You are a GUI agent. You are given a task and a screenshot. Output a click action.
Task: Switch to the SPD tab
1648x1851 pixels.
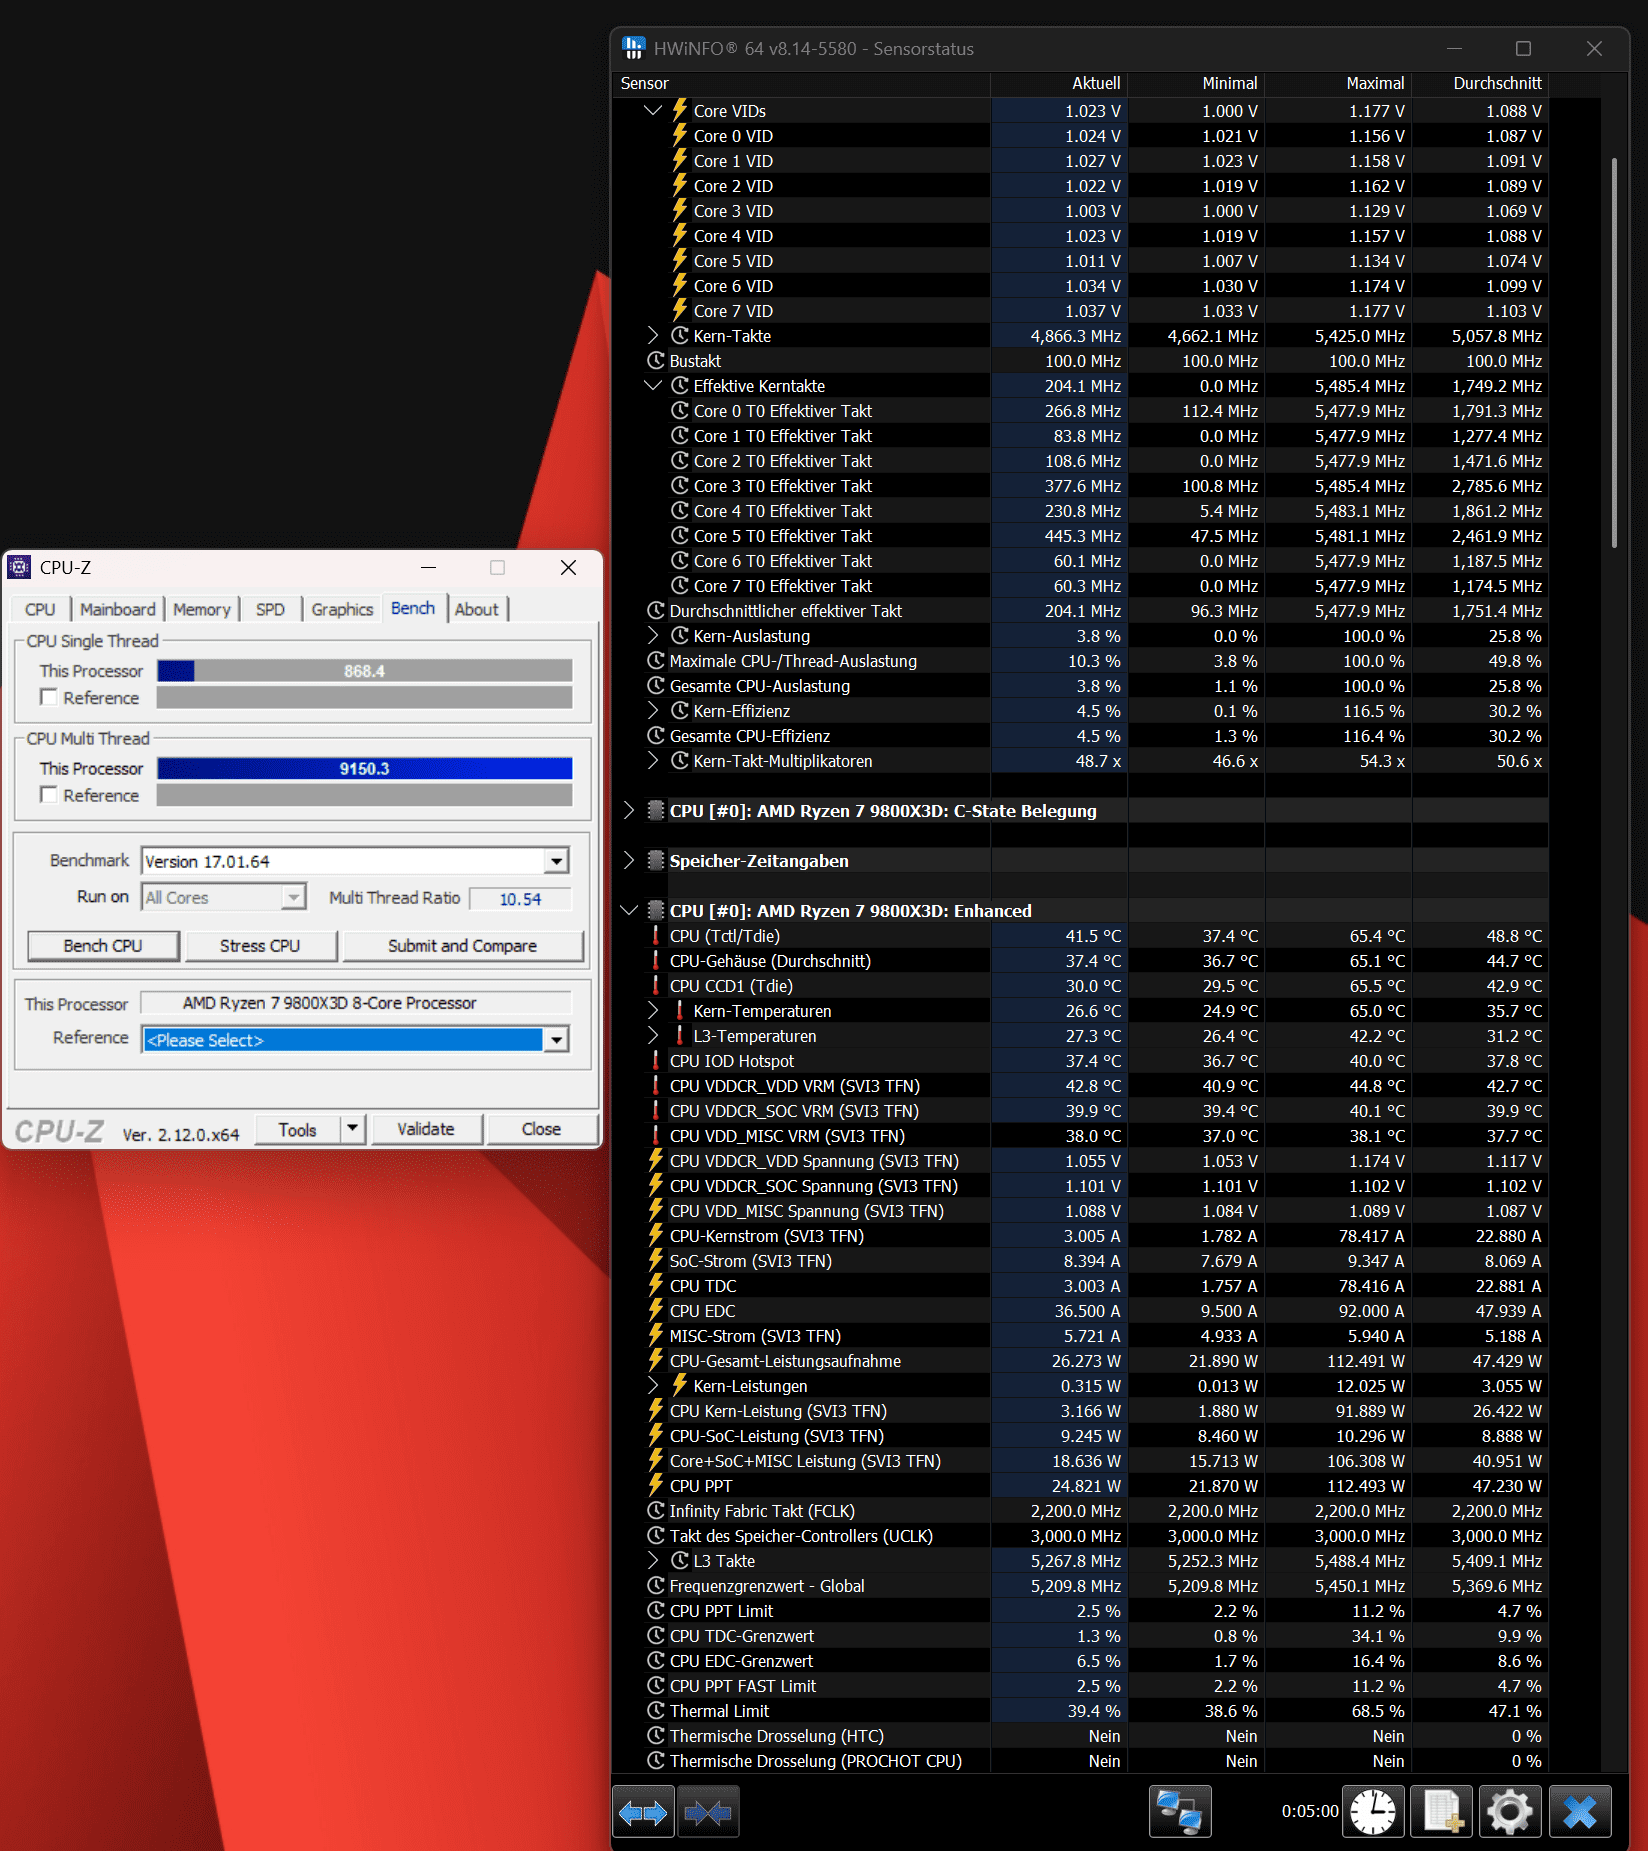point(270,609)
